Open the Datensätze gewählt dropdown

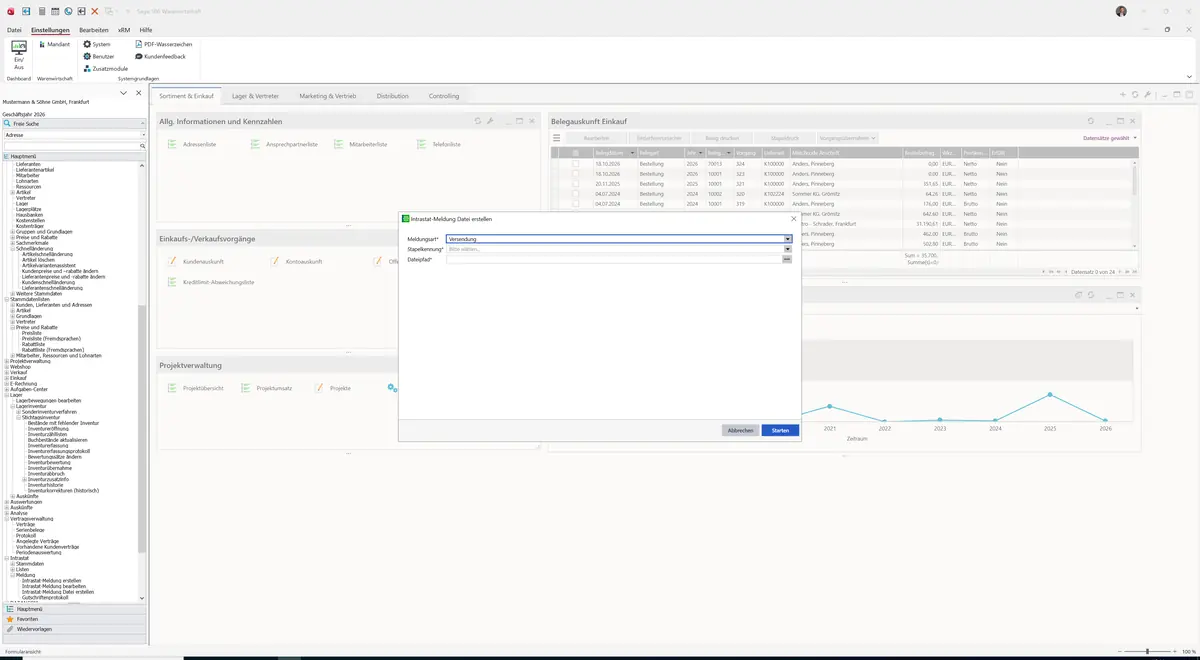(1110, 138)
